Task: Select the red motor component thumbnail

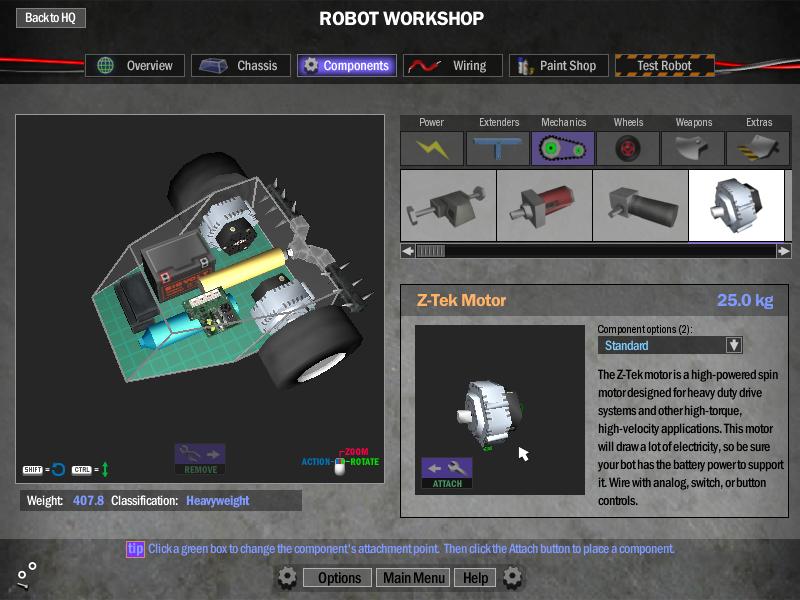Action: click(x=544, y=206)
